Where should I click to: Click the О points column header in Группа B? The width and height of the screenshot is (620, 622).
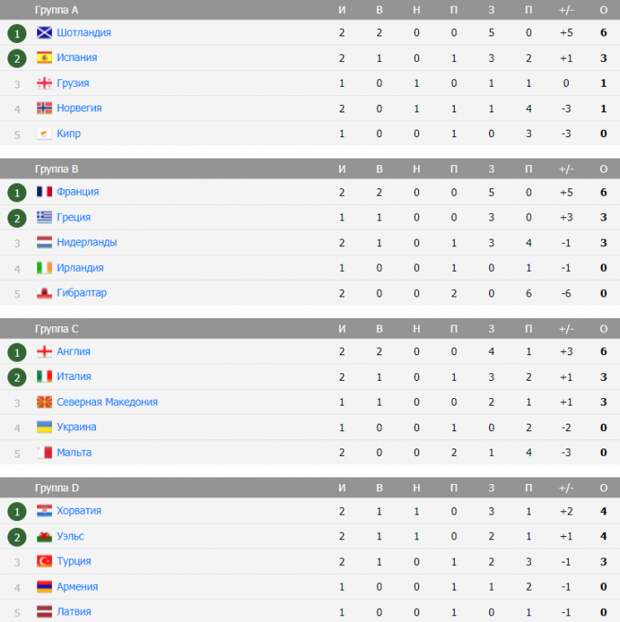(603, 169)
